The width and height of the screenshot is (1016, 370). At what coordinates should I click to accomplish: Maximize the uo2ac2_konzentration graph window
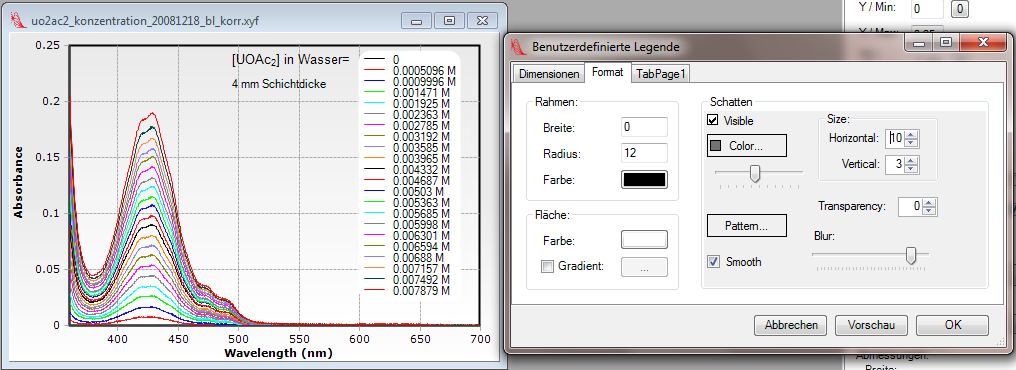tap(449, 21)
